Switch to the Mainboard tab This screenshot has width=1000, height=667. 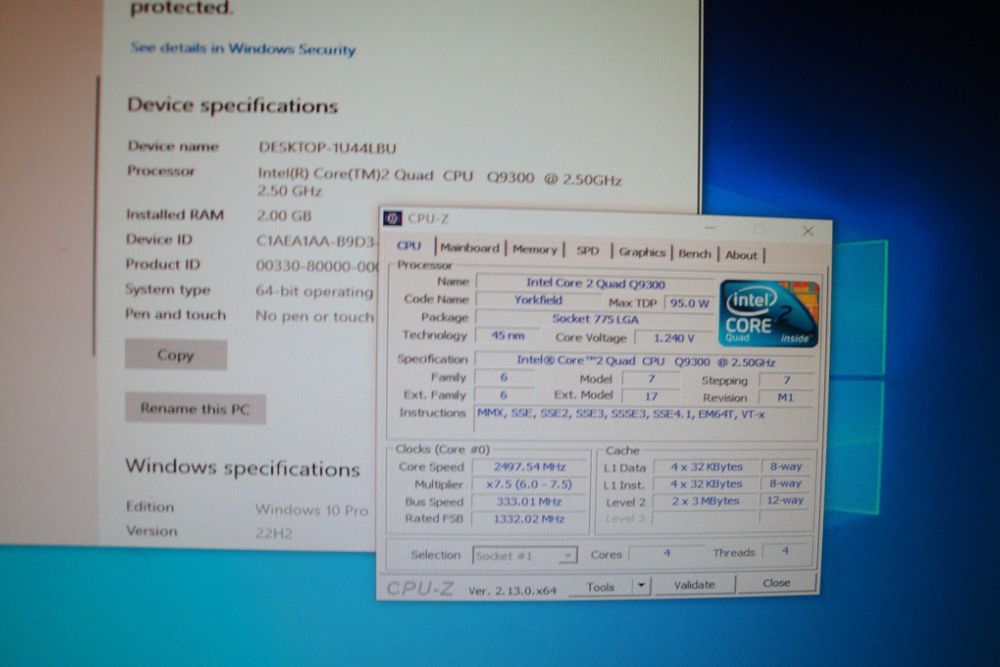click(469, 248)
